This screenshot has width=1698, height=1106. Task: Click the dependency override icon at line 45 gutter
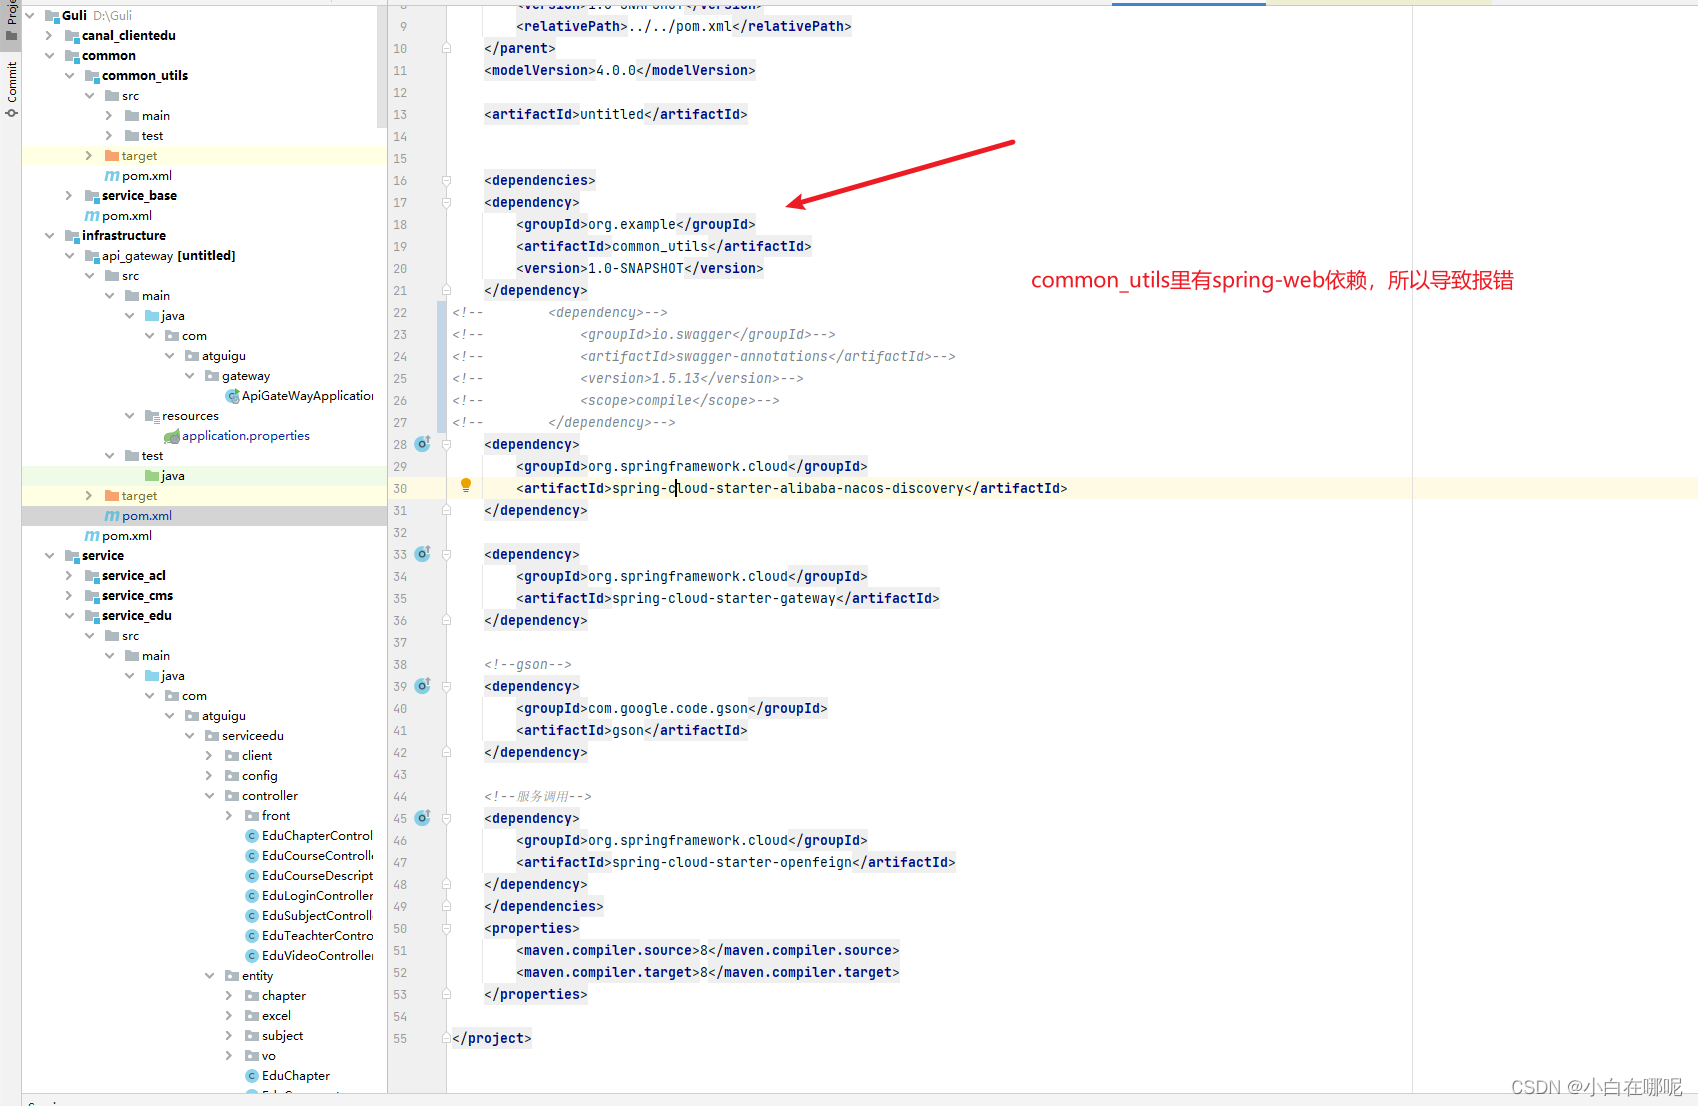(x=422, y=818)
